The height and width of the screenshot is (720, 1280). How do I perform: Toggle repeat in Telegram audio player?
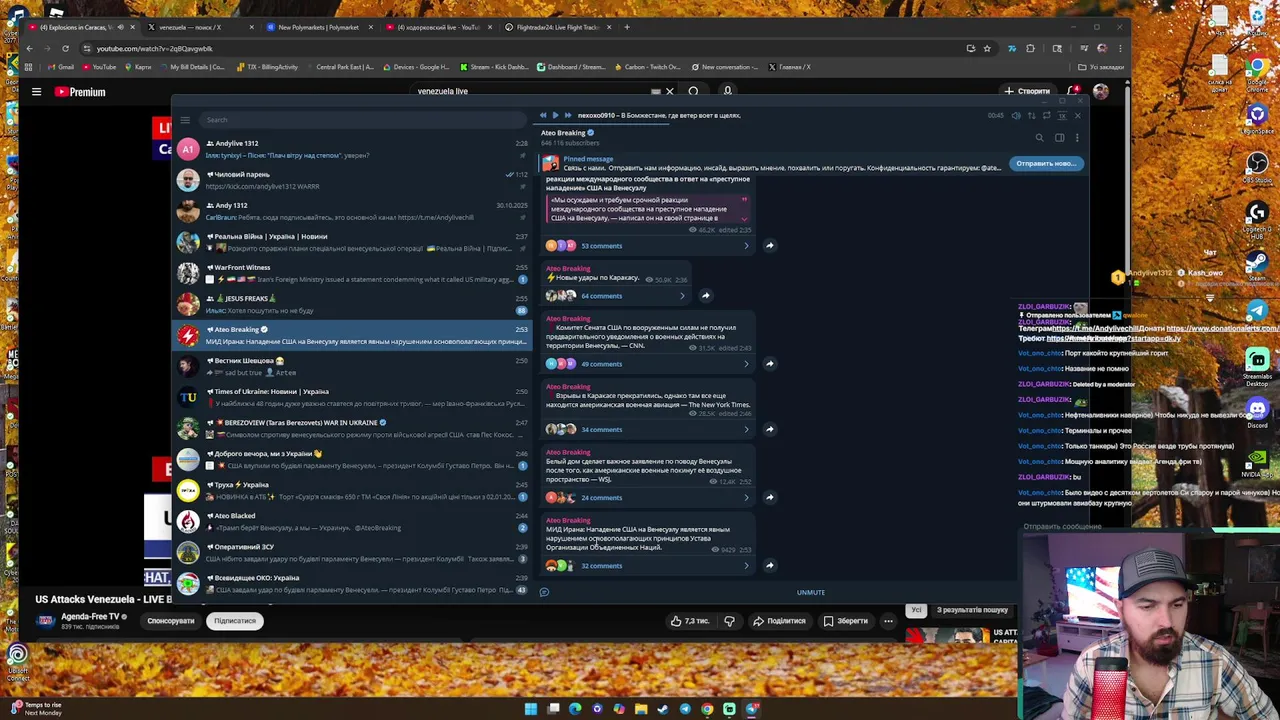point(1046,115)
